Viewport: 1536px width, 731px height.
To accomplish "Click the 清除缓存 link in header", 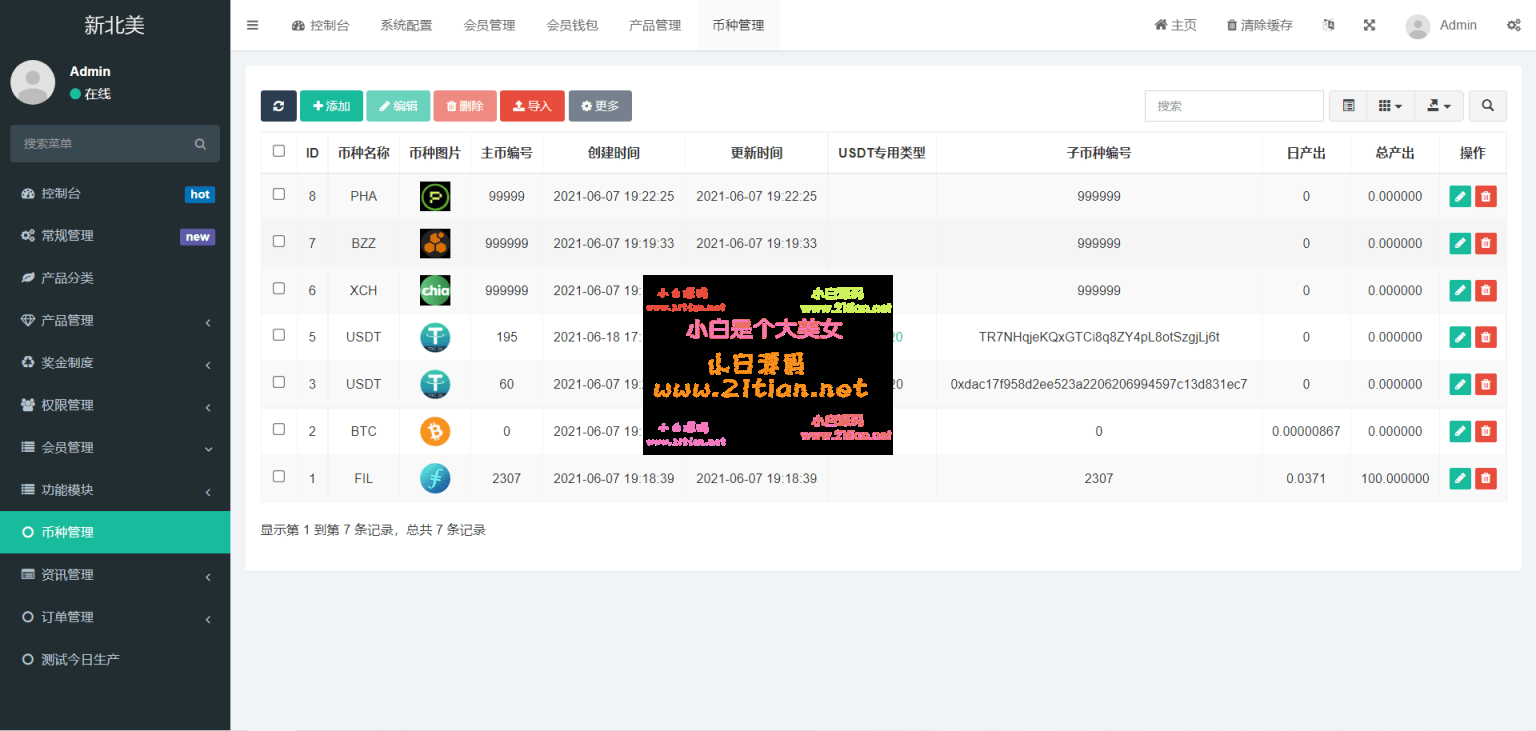I will (x=1259, y=25).
